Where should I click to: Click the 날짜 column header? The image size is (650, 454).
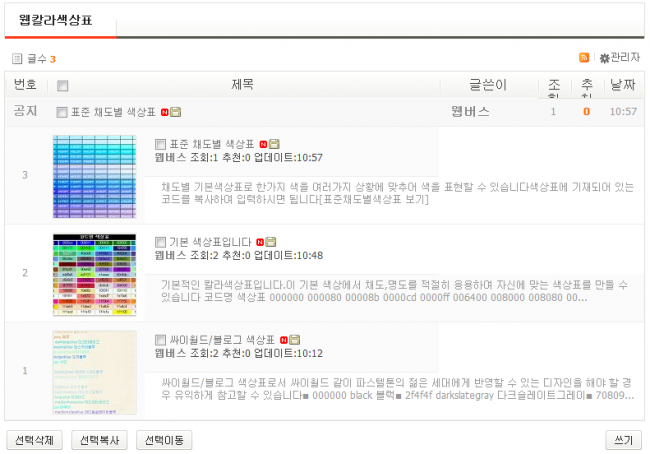coord(623,85)
